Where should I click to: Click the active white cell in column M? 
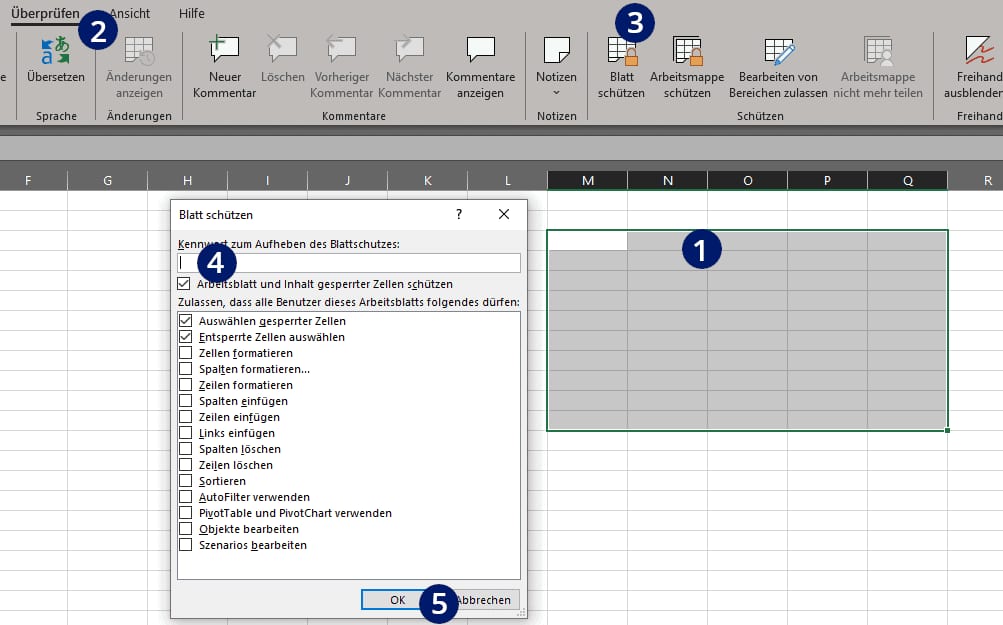point(587,241)
